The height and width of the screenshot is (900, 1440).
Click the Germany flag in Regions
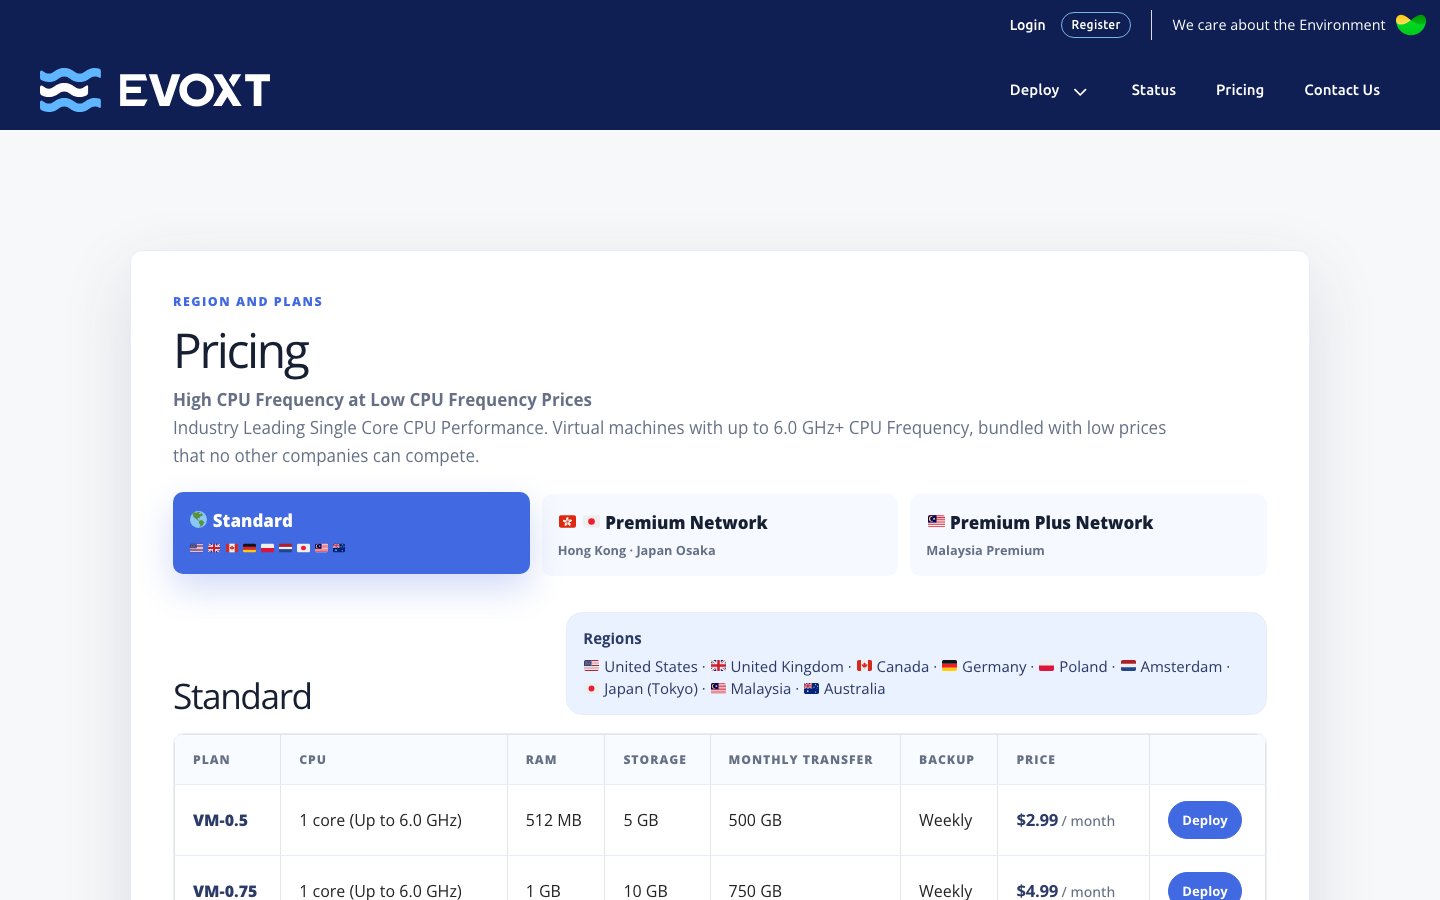[950, 666]
